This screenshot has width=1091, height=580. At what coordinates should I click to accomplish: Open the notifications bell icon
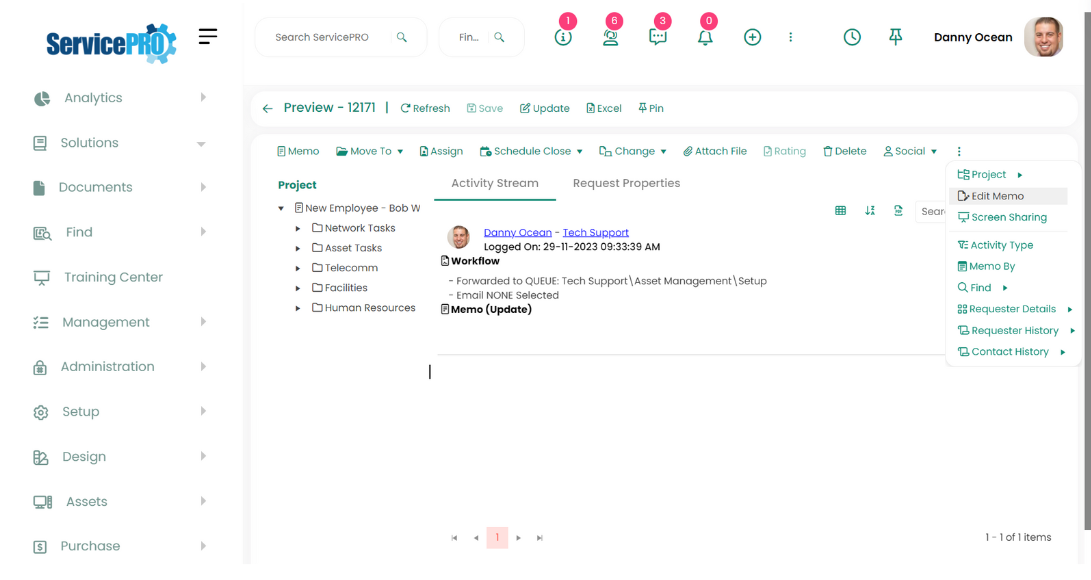[x=705, y=37]
